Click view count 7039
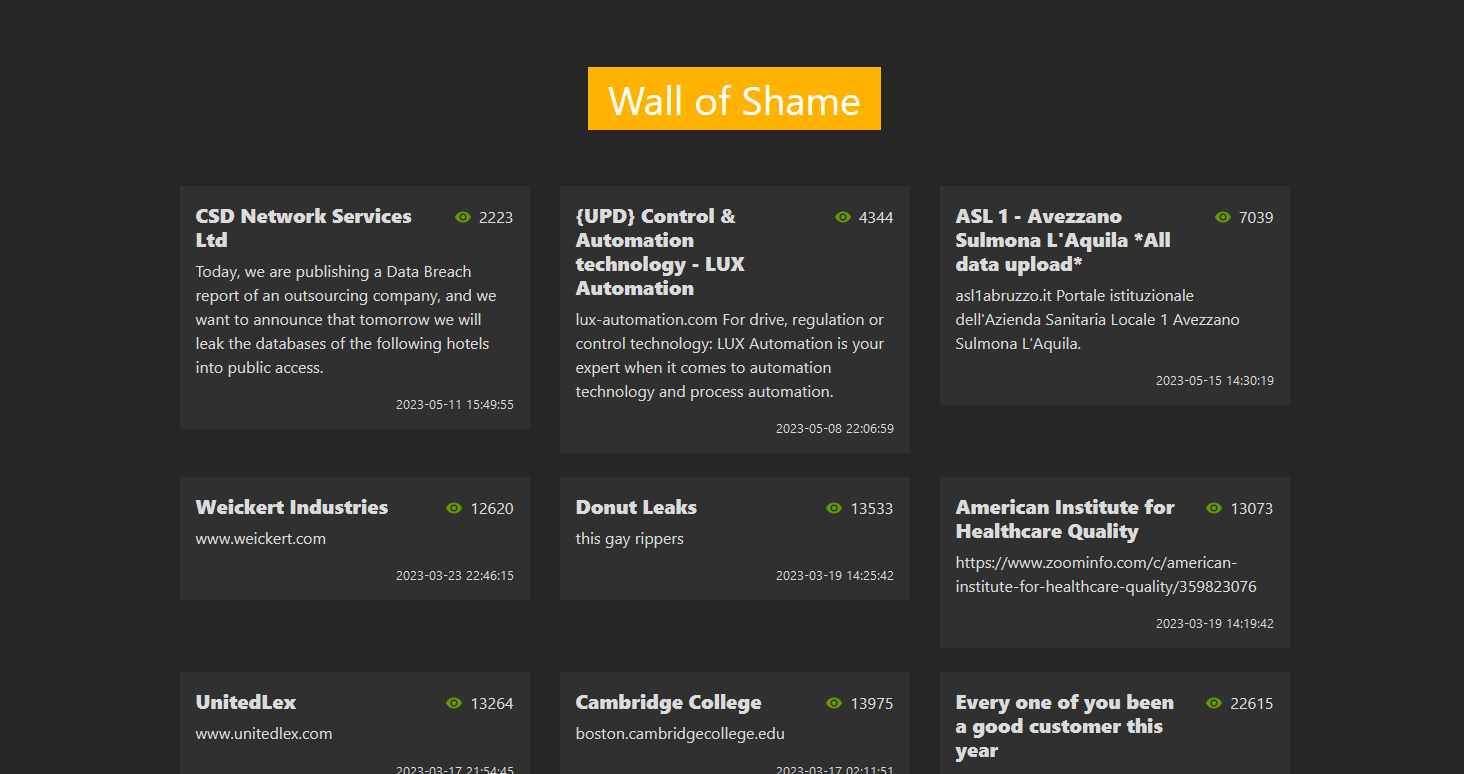Image resolution: width=1464 pixels, height=774 pixels. tap(1256, 217)
